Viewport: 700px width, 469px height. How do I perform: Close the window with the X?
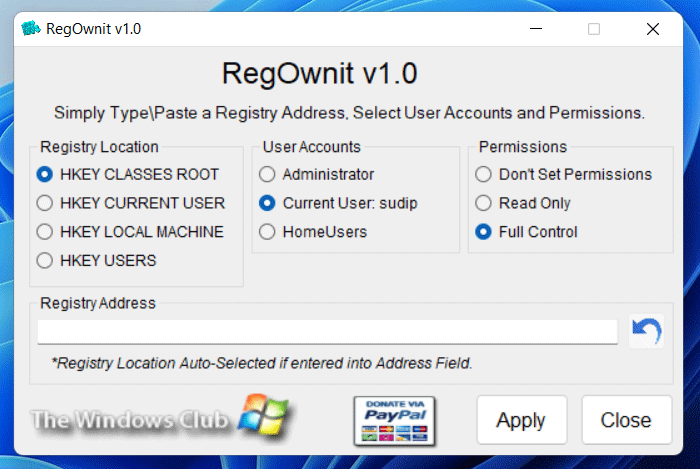653,29
